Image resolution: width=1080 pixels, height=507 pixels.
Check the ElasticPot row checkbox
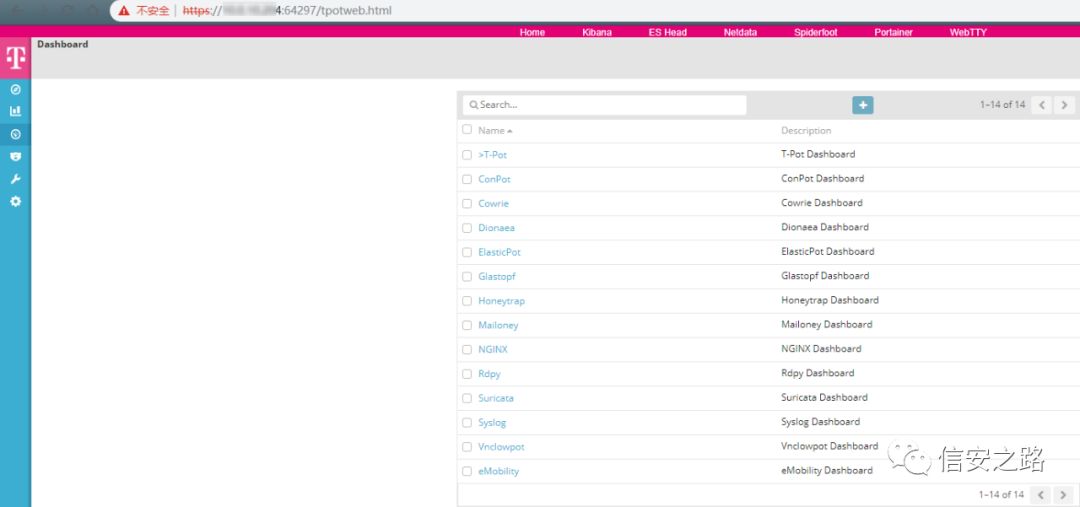click(x=467, y=252)
